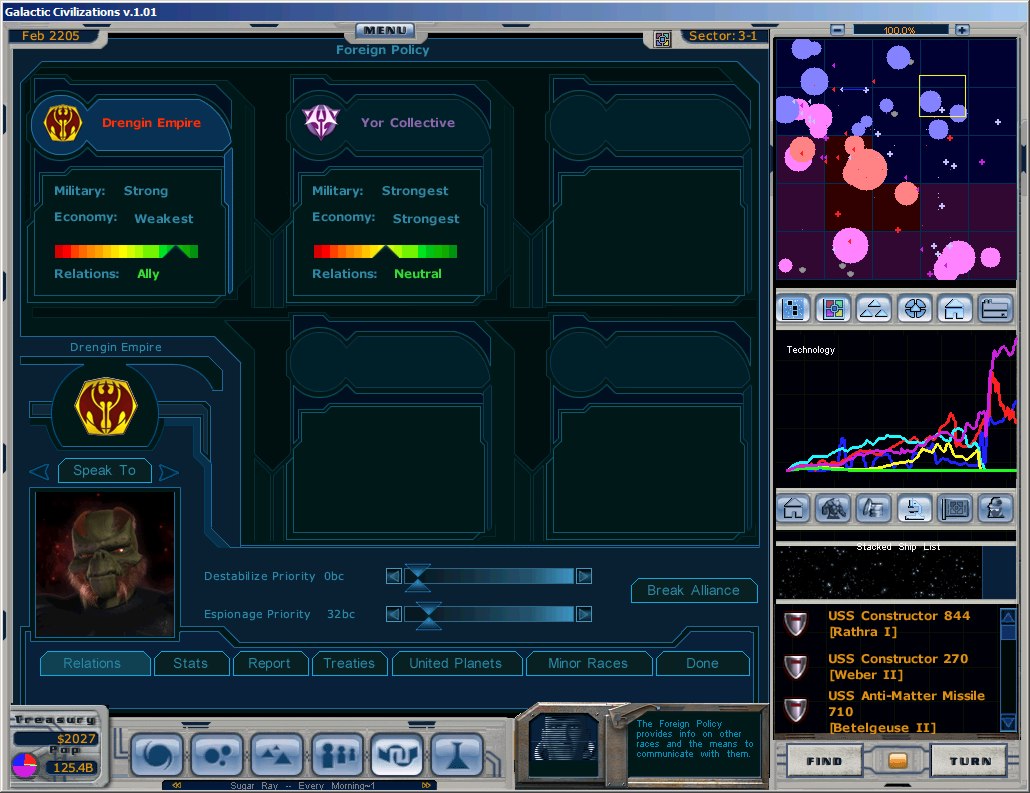Click the Drengin Empire emblem in relations card
Viewport: 1030px width, 793px height.
(x=62, y=123)
